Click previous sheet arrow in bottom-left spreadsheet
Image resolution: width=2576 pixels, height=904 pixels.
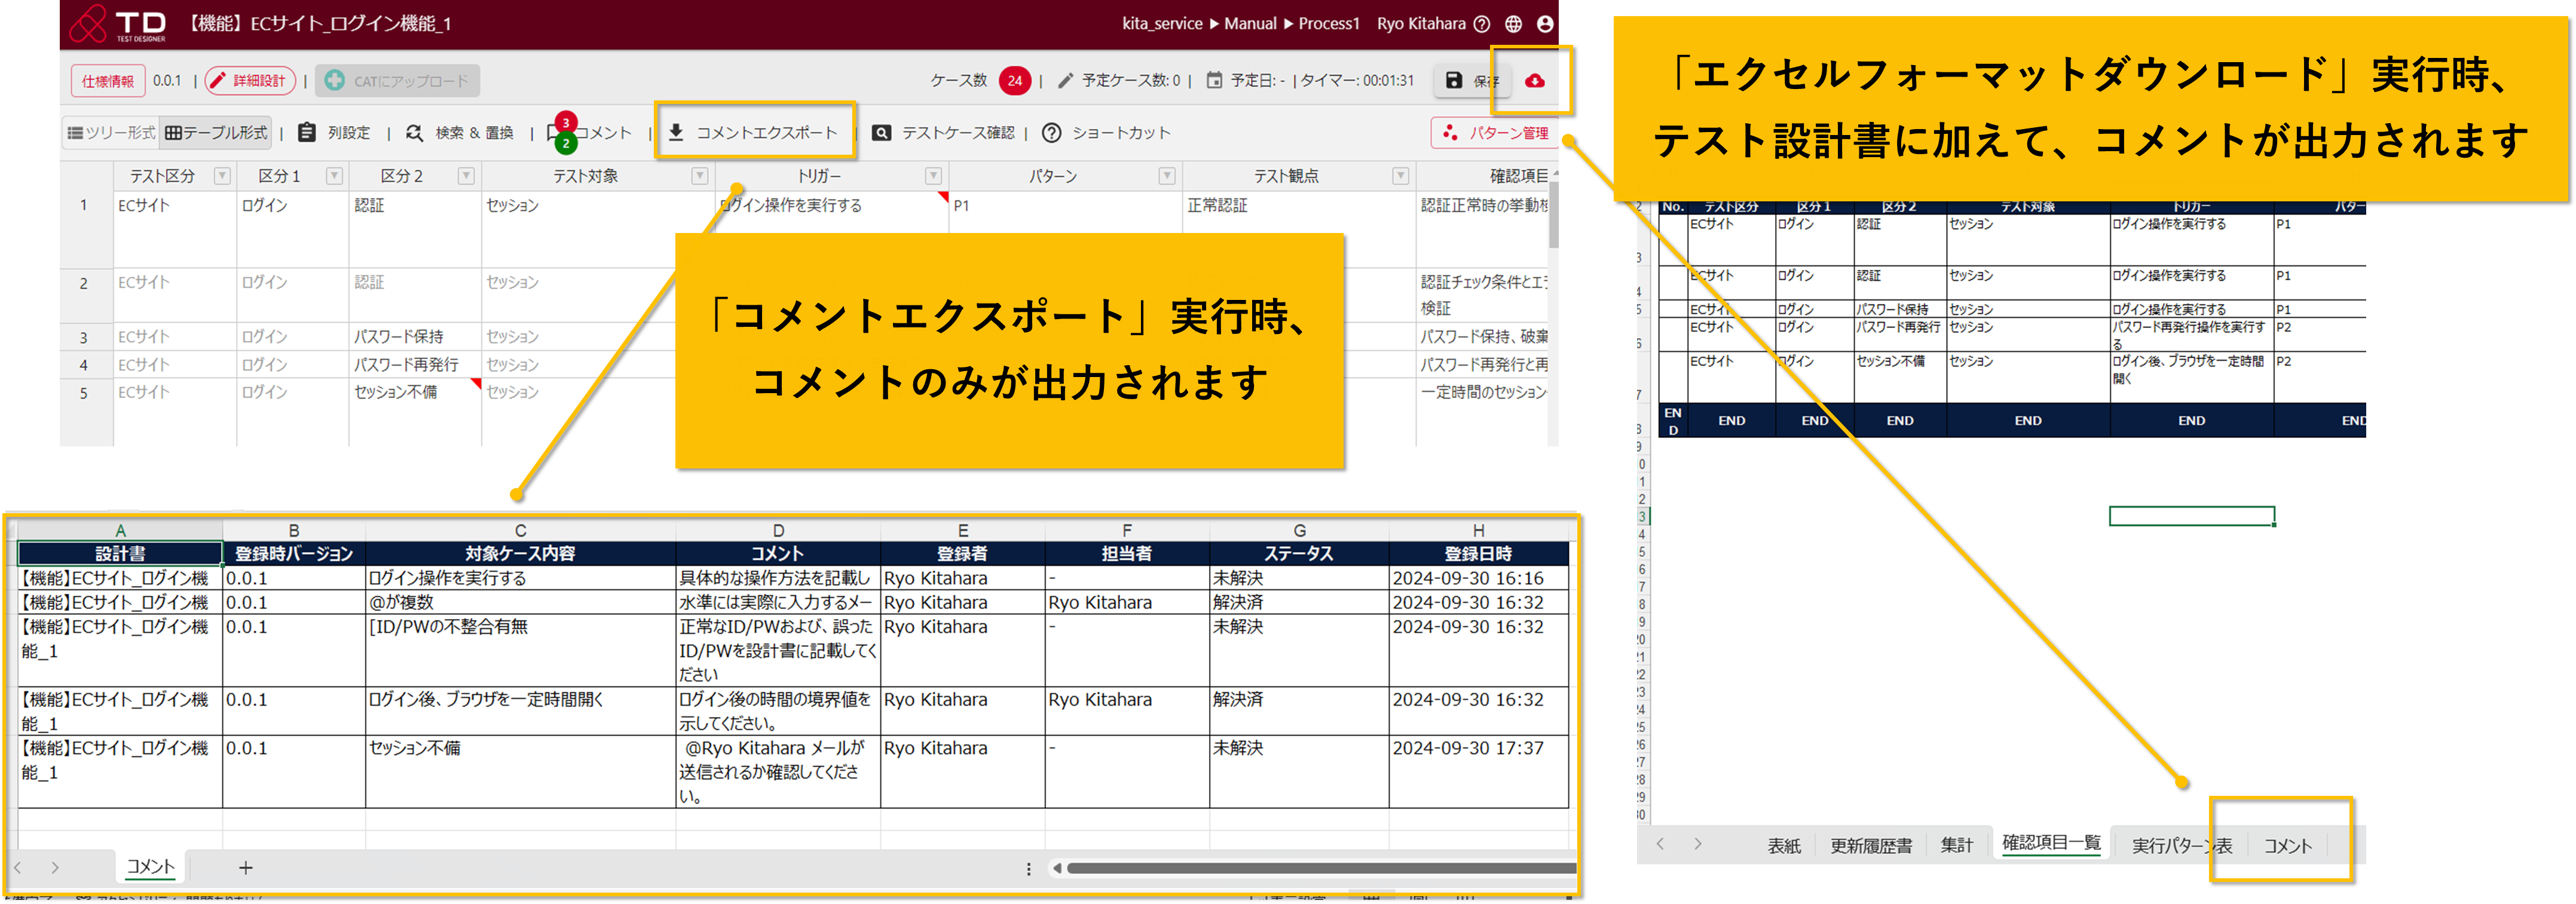(18, 868)
